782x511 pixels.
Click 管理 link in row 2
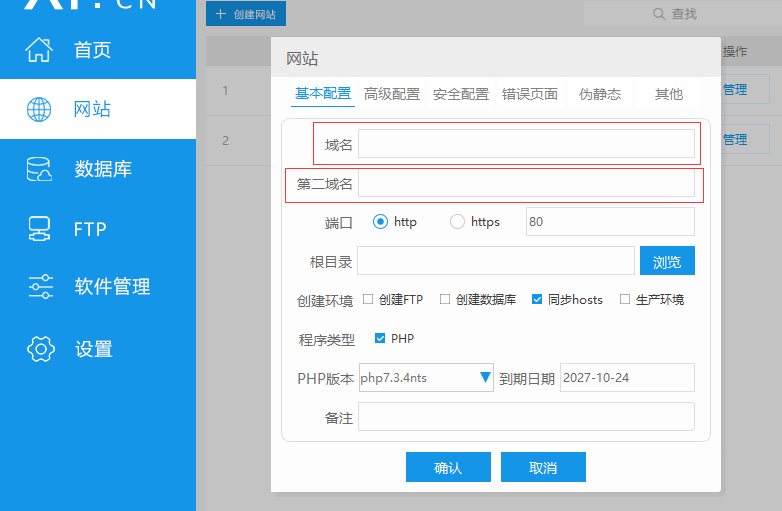click(735, 140)
